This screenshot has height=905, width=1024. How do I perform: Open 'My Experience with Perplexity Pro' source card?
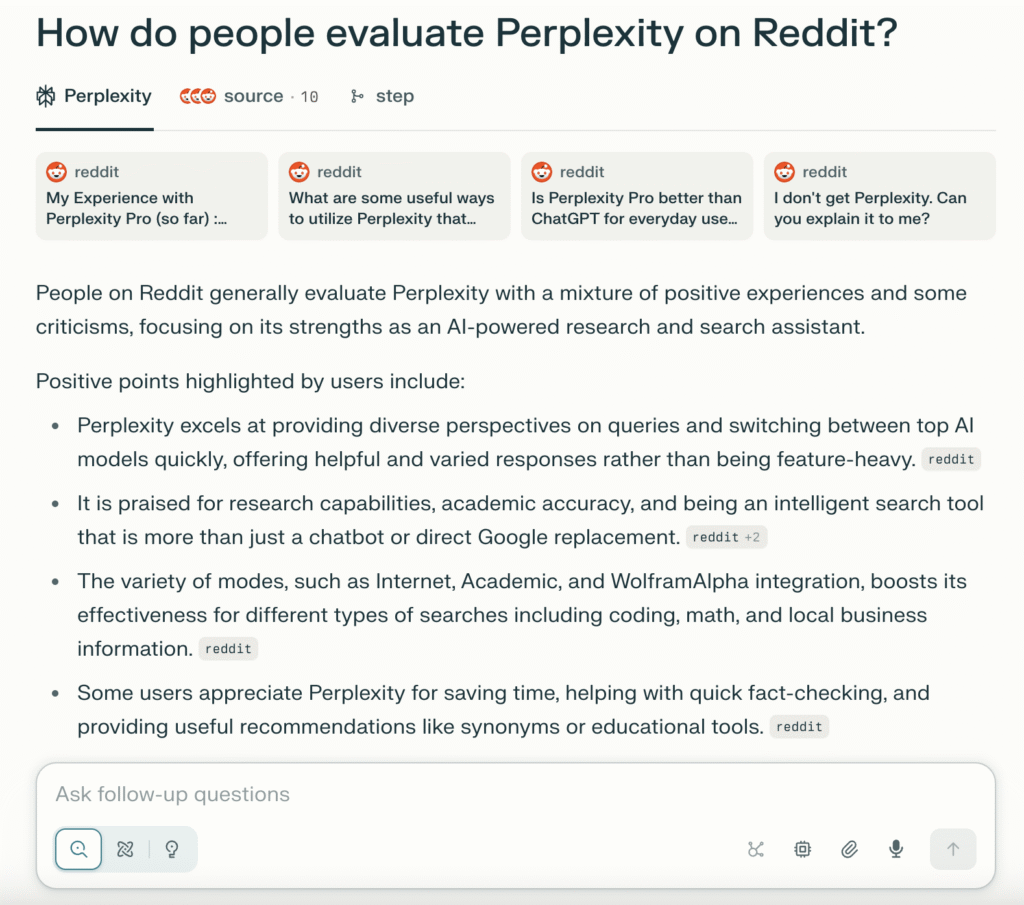[151, 196]
